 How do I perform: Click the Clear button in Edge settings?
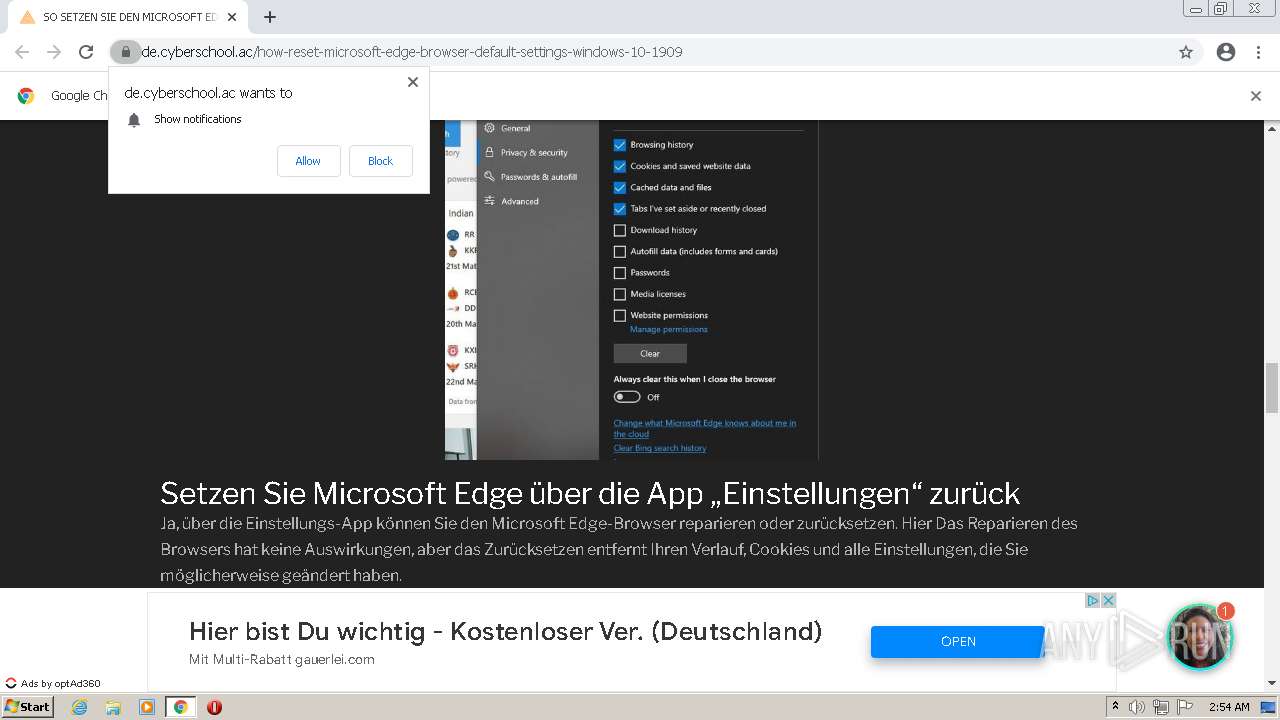(650, 353)
